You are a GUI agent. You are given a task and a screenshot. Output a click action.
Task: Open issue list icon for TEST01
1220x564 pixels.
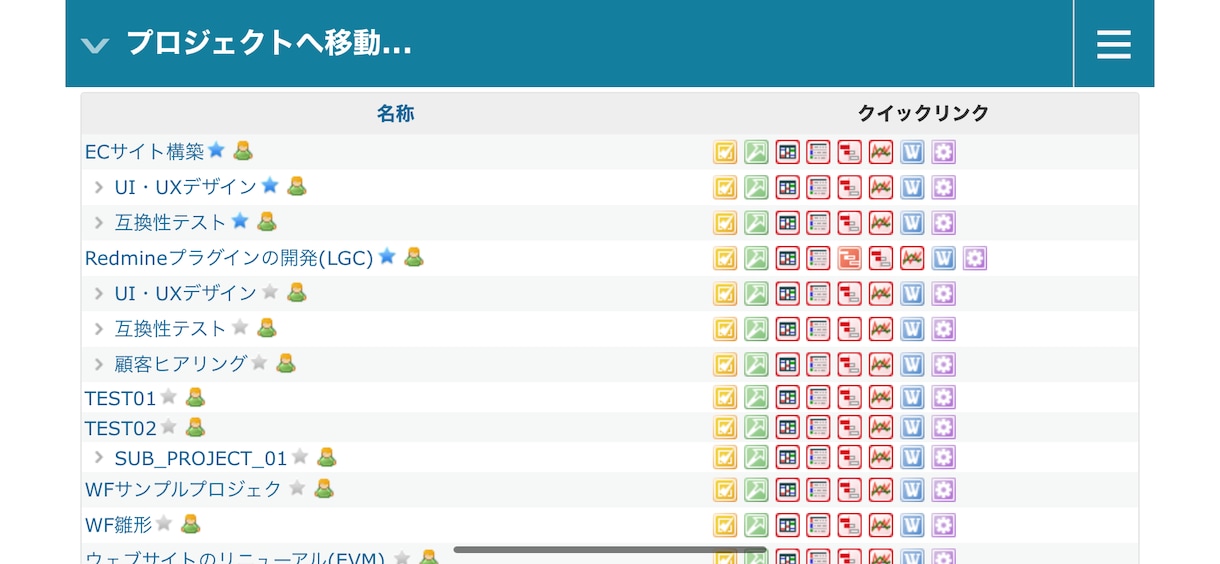(x=818, y=398)
